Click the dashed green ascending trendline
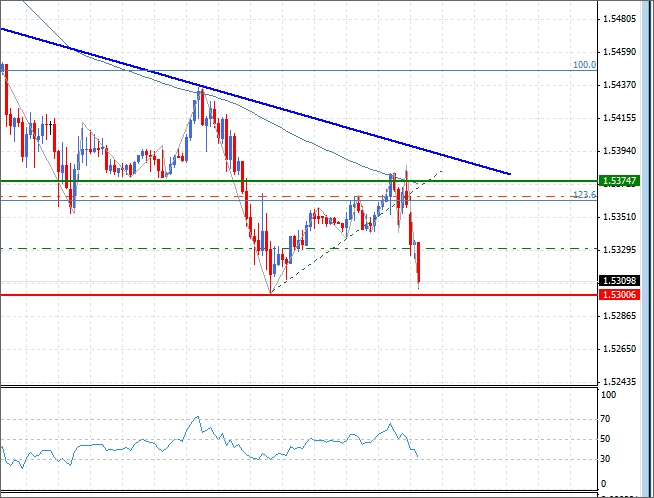Image resolution: width=654 pixels, height=498 pixels. (x=330, y=250)
